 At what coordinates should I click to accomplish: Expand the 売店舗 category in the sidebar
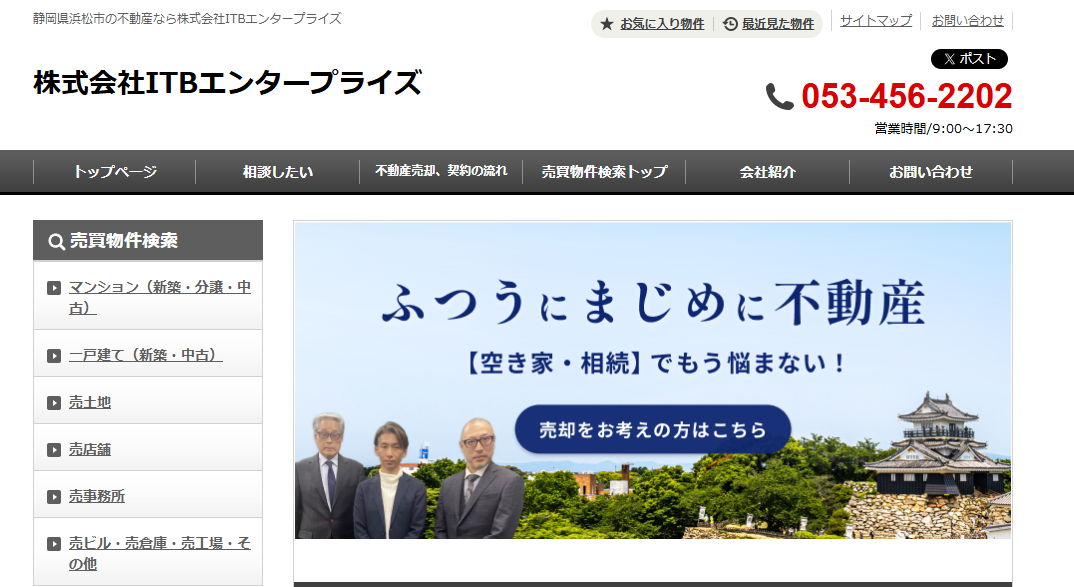pyautogui.click(x=89, y=447)
